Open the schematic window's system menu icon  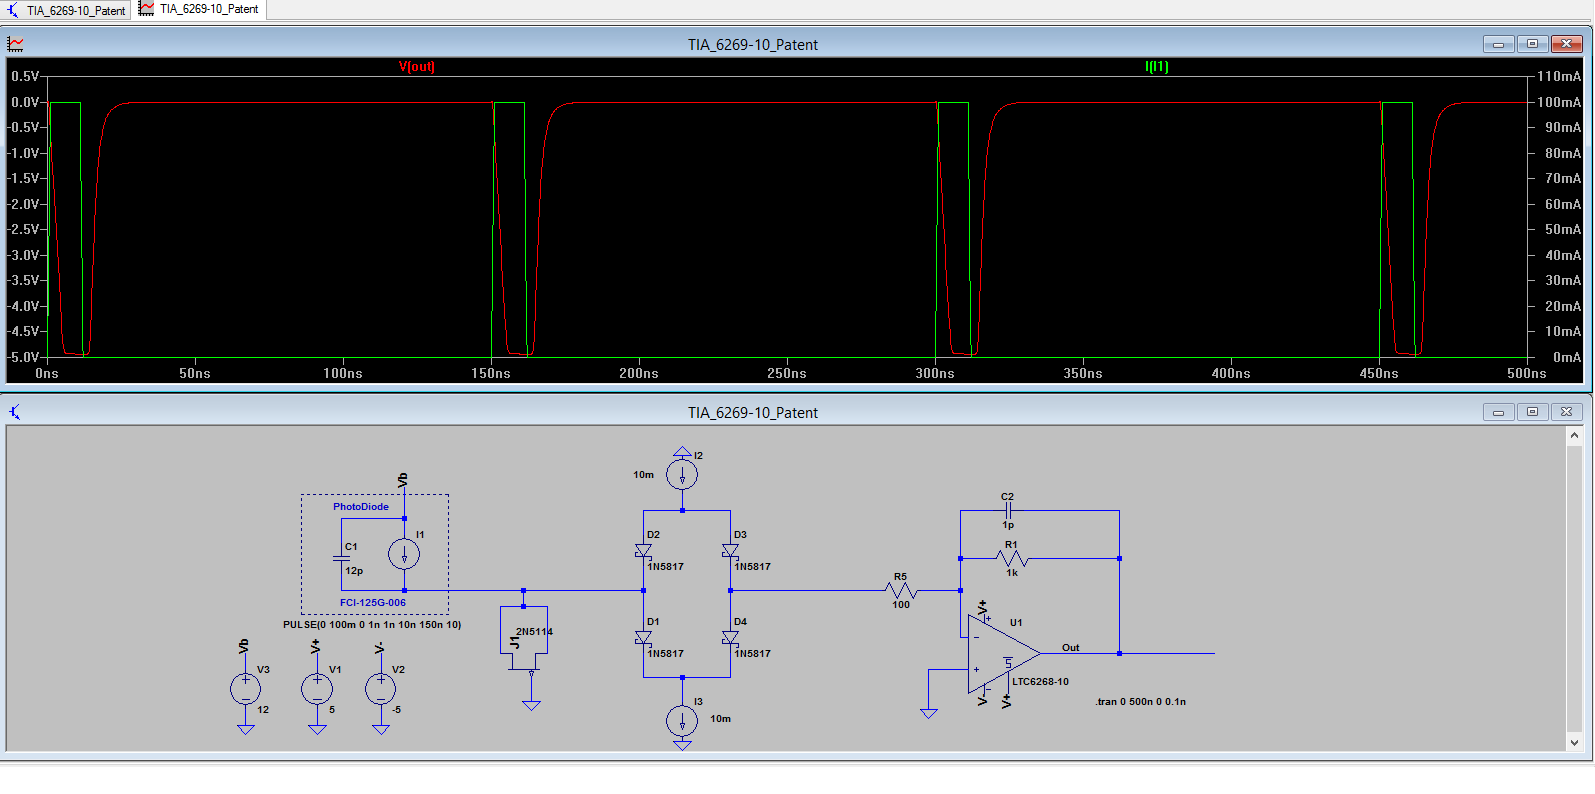click(15, 412)
